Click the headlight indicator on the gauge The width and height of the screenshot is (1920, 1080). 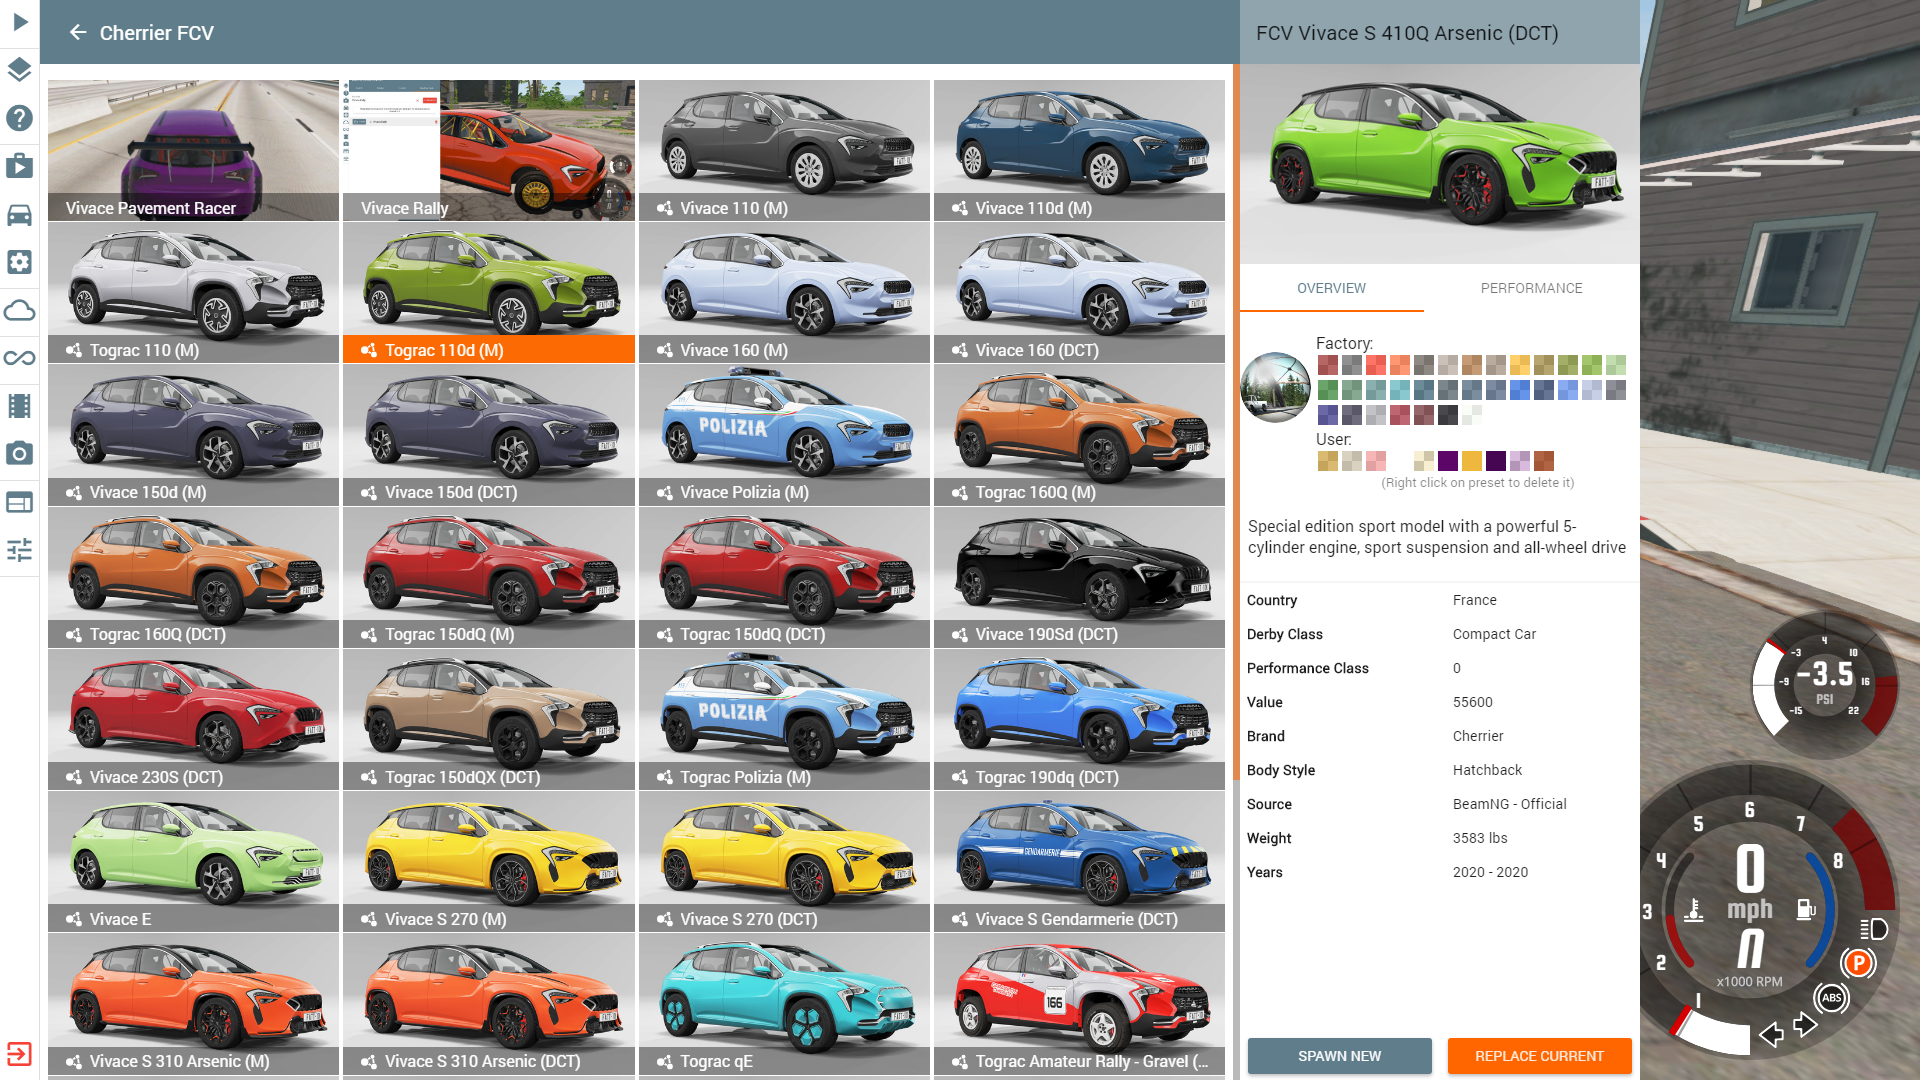click(1873, 929)
